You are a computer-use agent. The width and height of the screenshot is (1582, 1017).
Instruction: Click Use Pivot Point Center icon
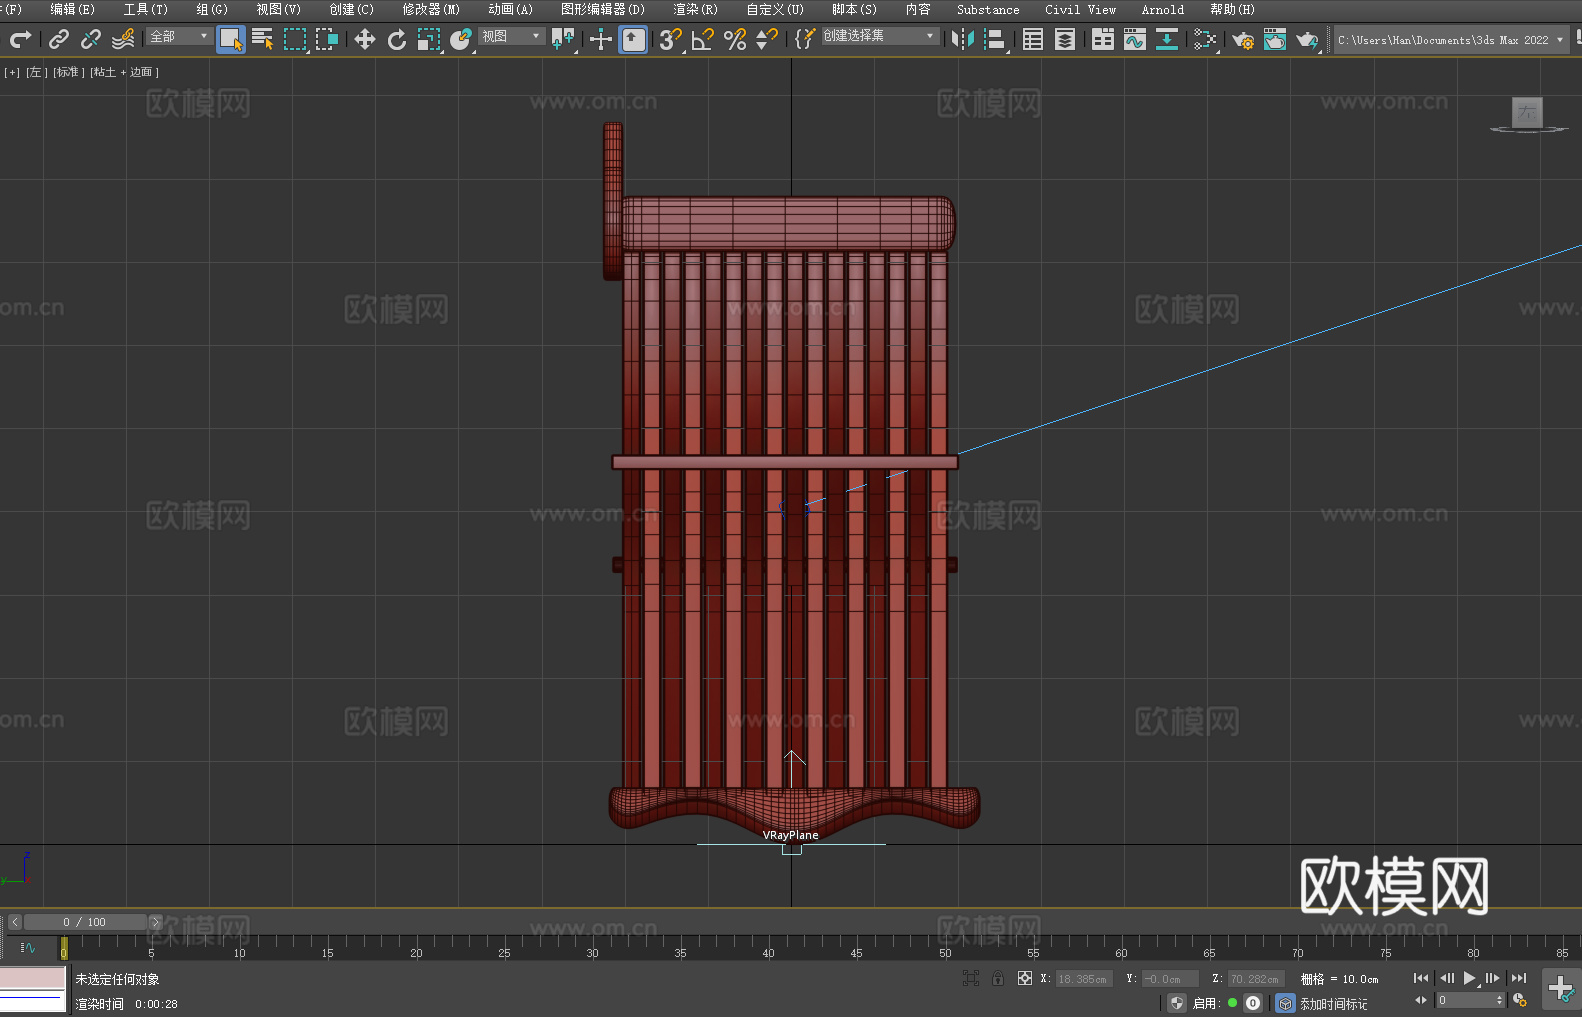(x=564, y=39)
